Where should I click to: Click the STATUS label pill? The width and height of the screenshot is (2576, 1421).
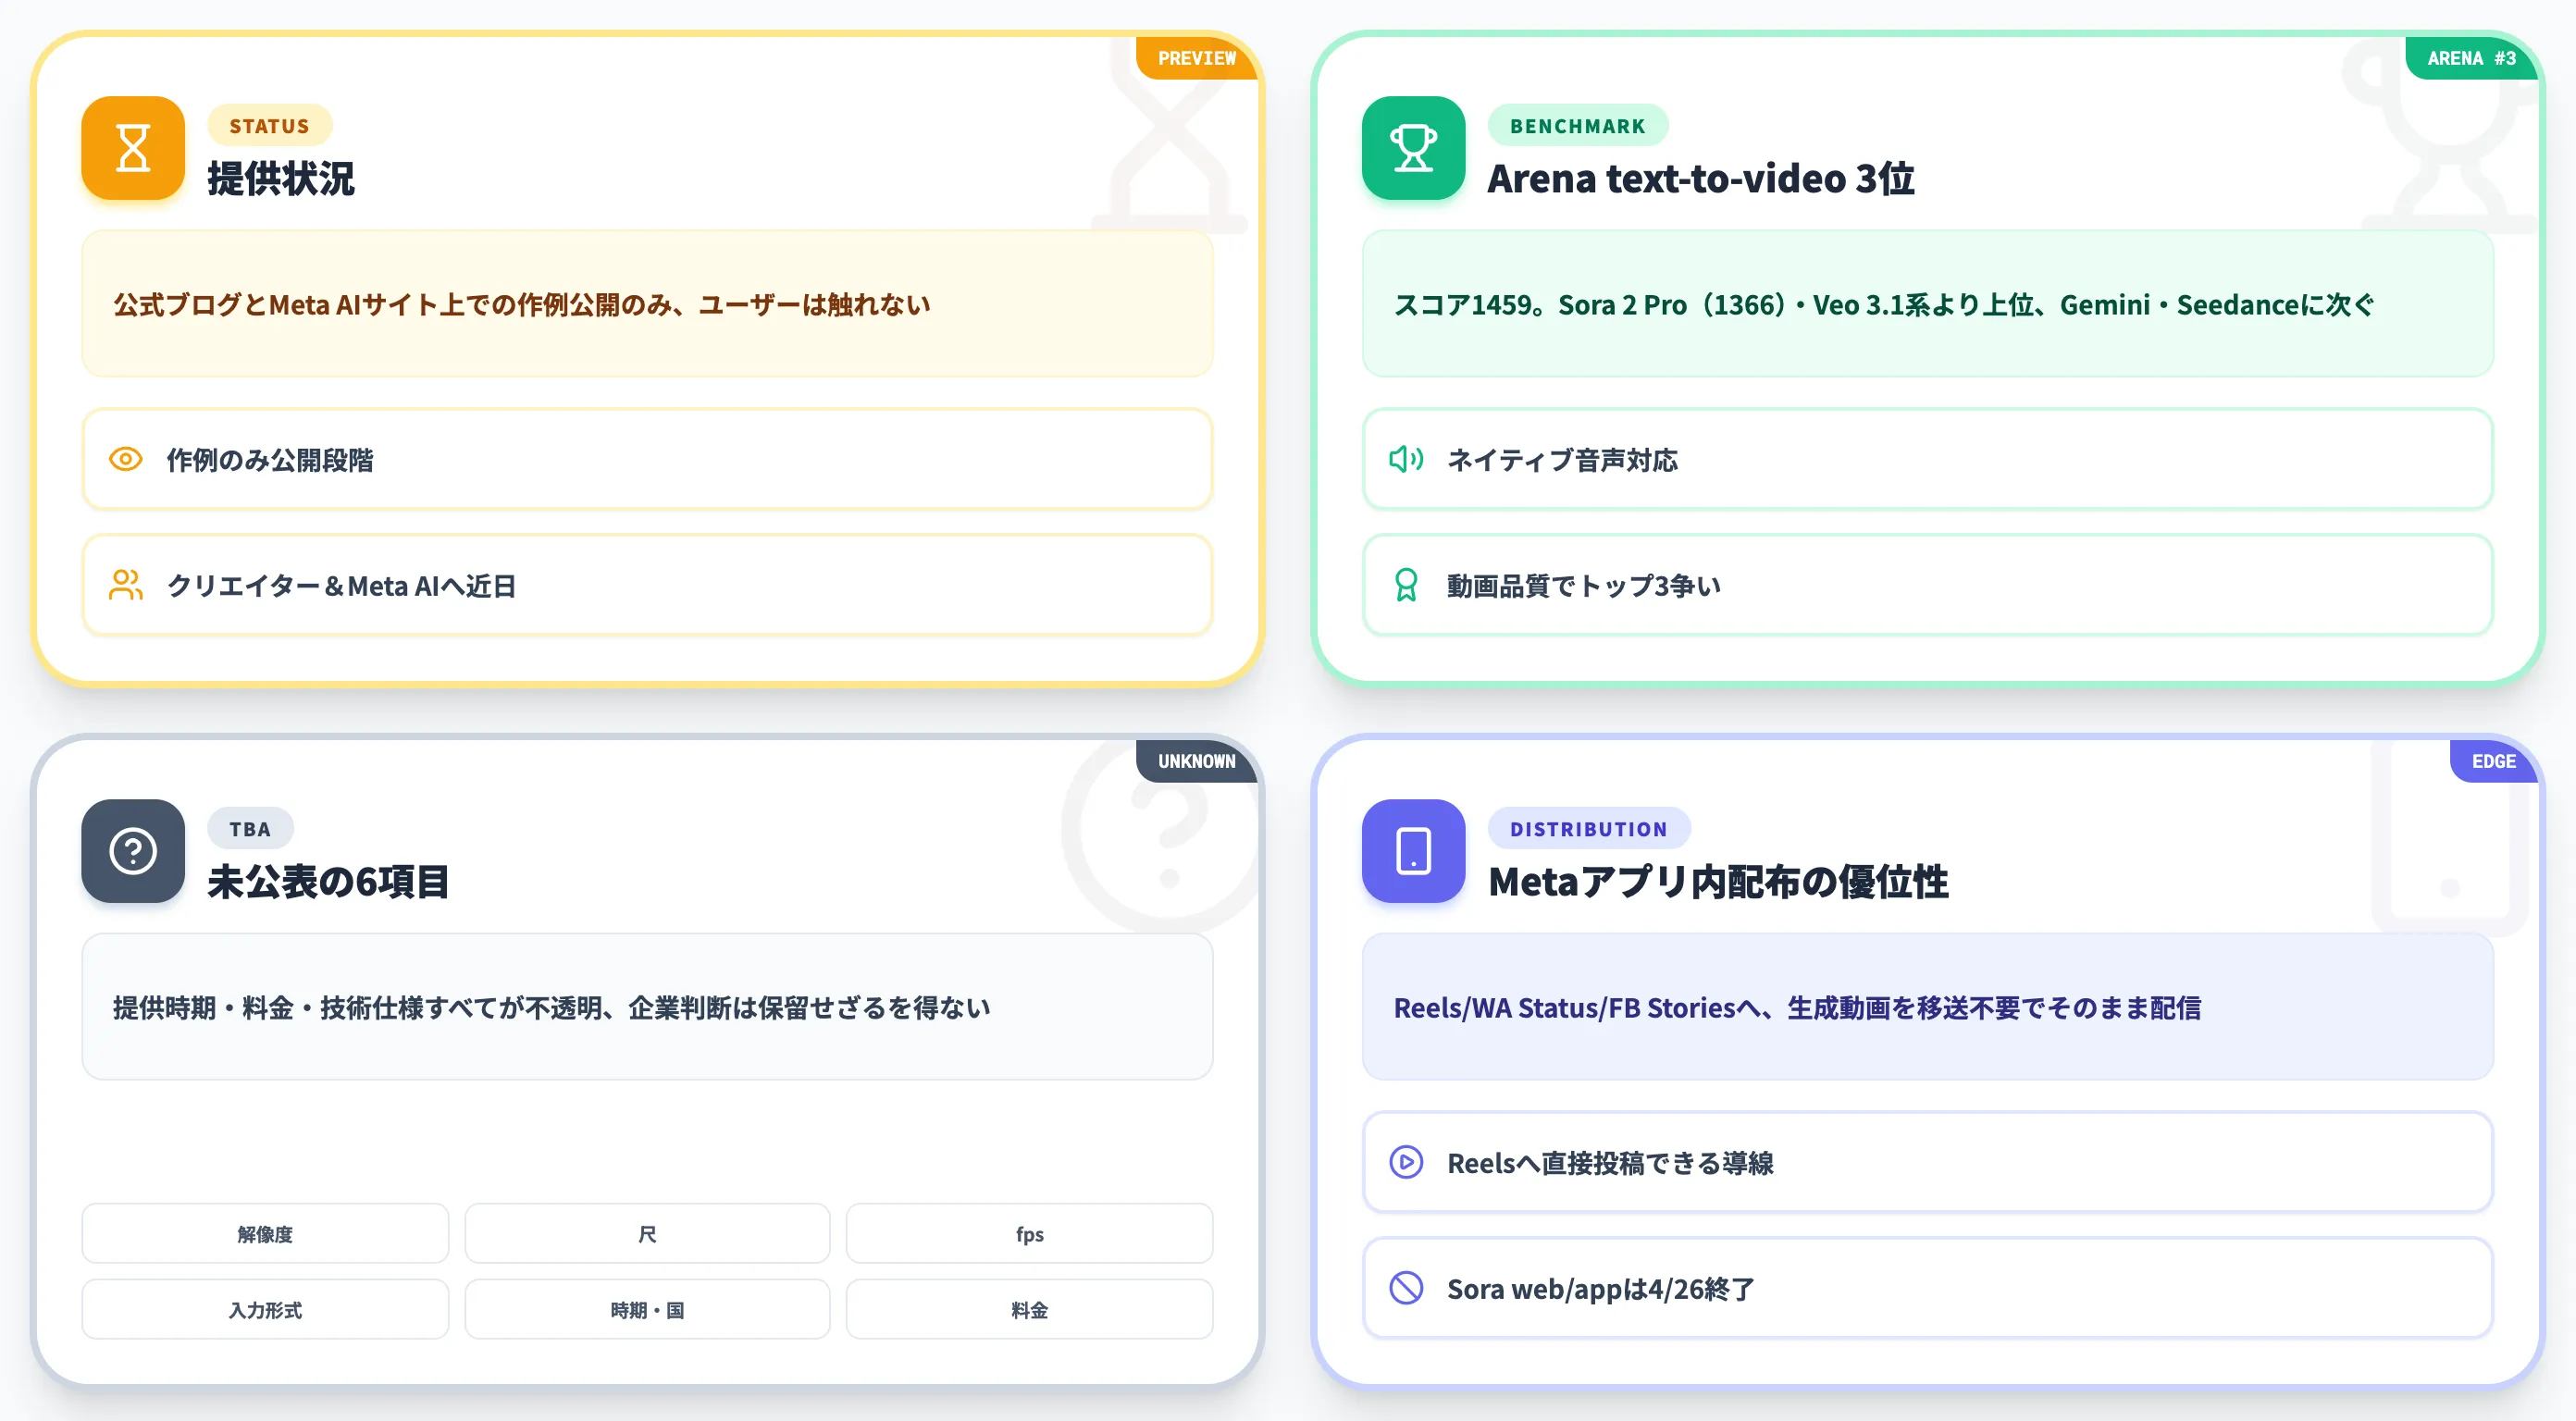269,126
